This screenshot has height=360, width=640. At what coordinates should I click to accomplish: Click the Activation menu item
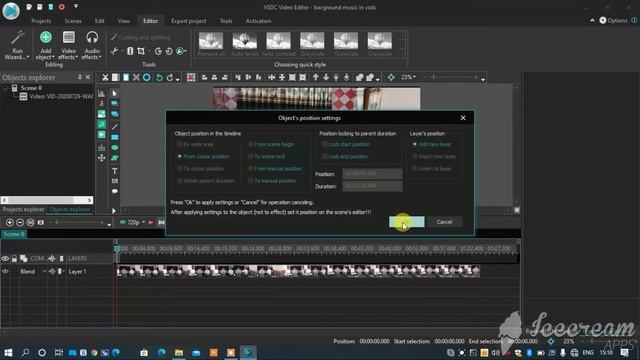coord(258,21)
